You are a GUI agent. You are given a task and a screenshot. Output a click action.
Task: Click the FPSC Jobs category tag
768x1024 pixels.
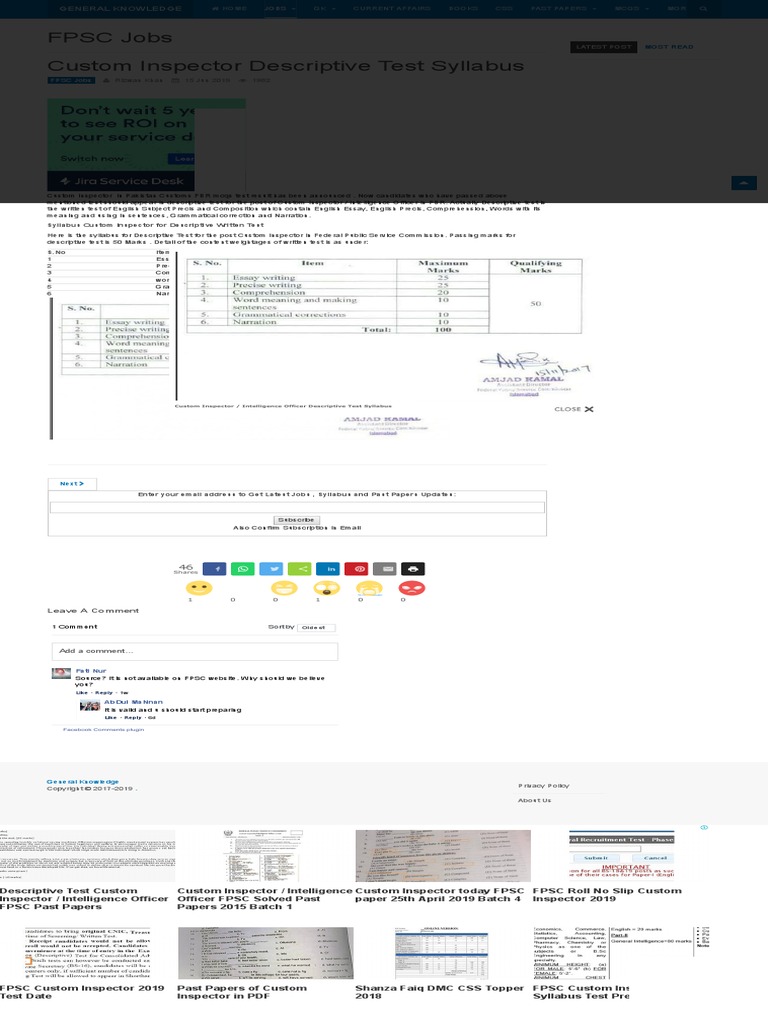(x=71, y=80)
